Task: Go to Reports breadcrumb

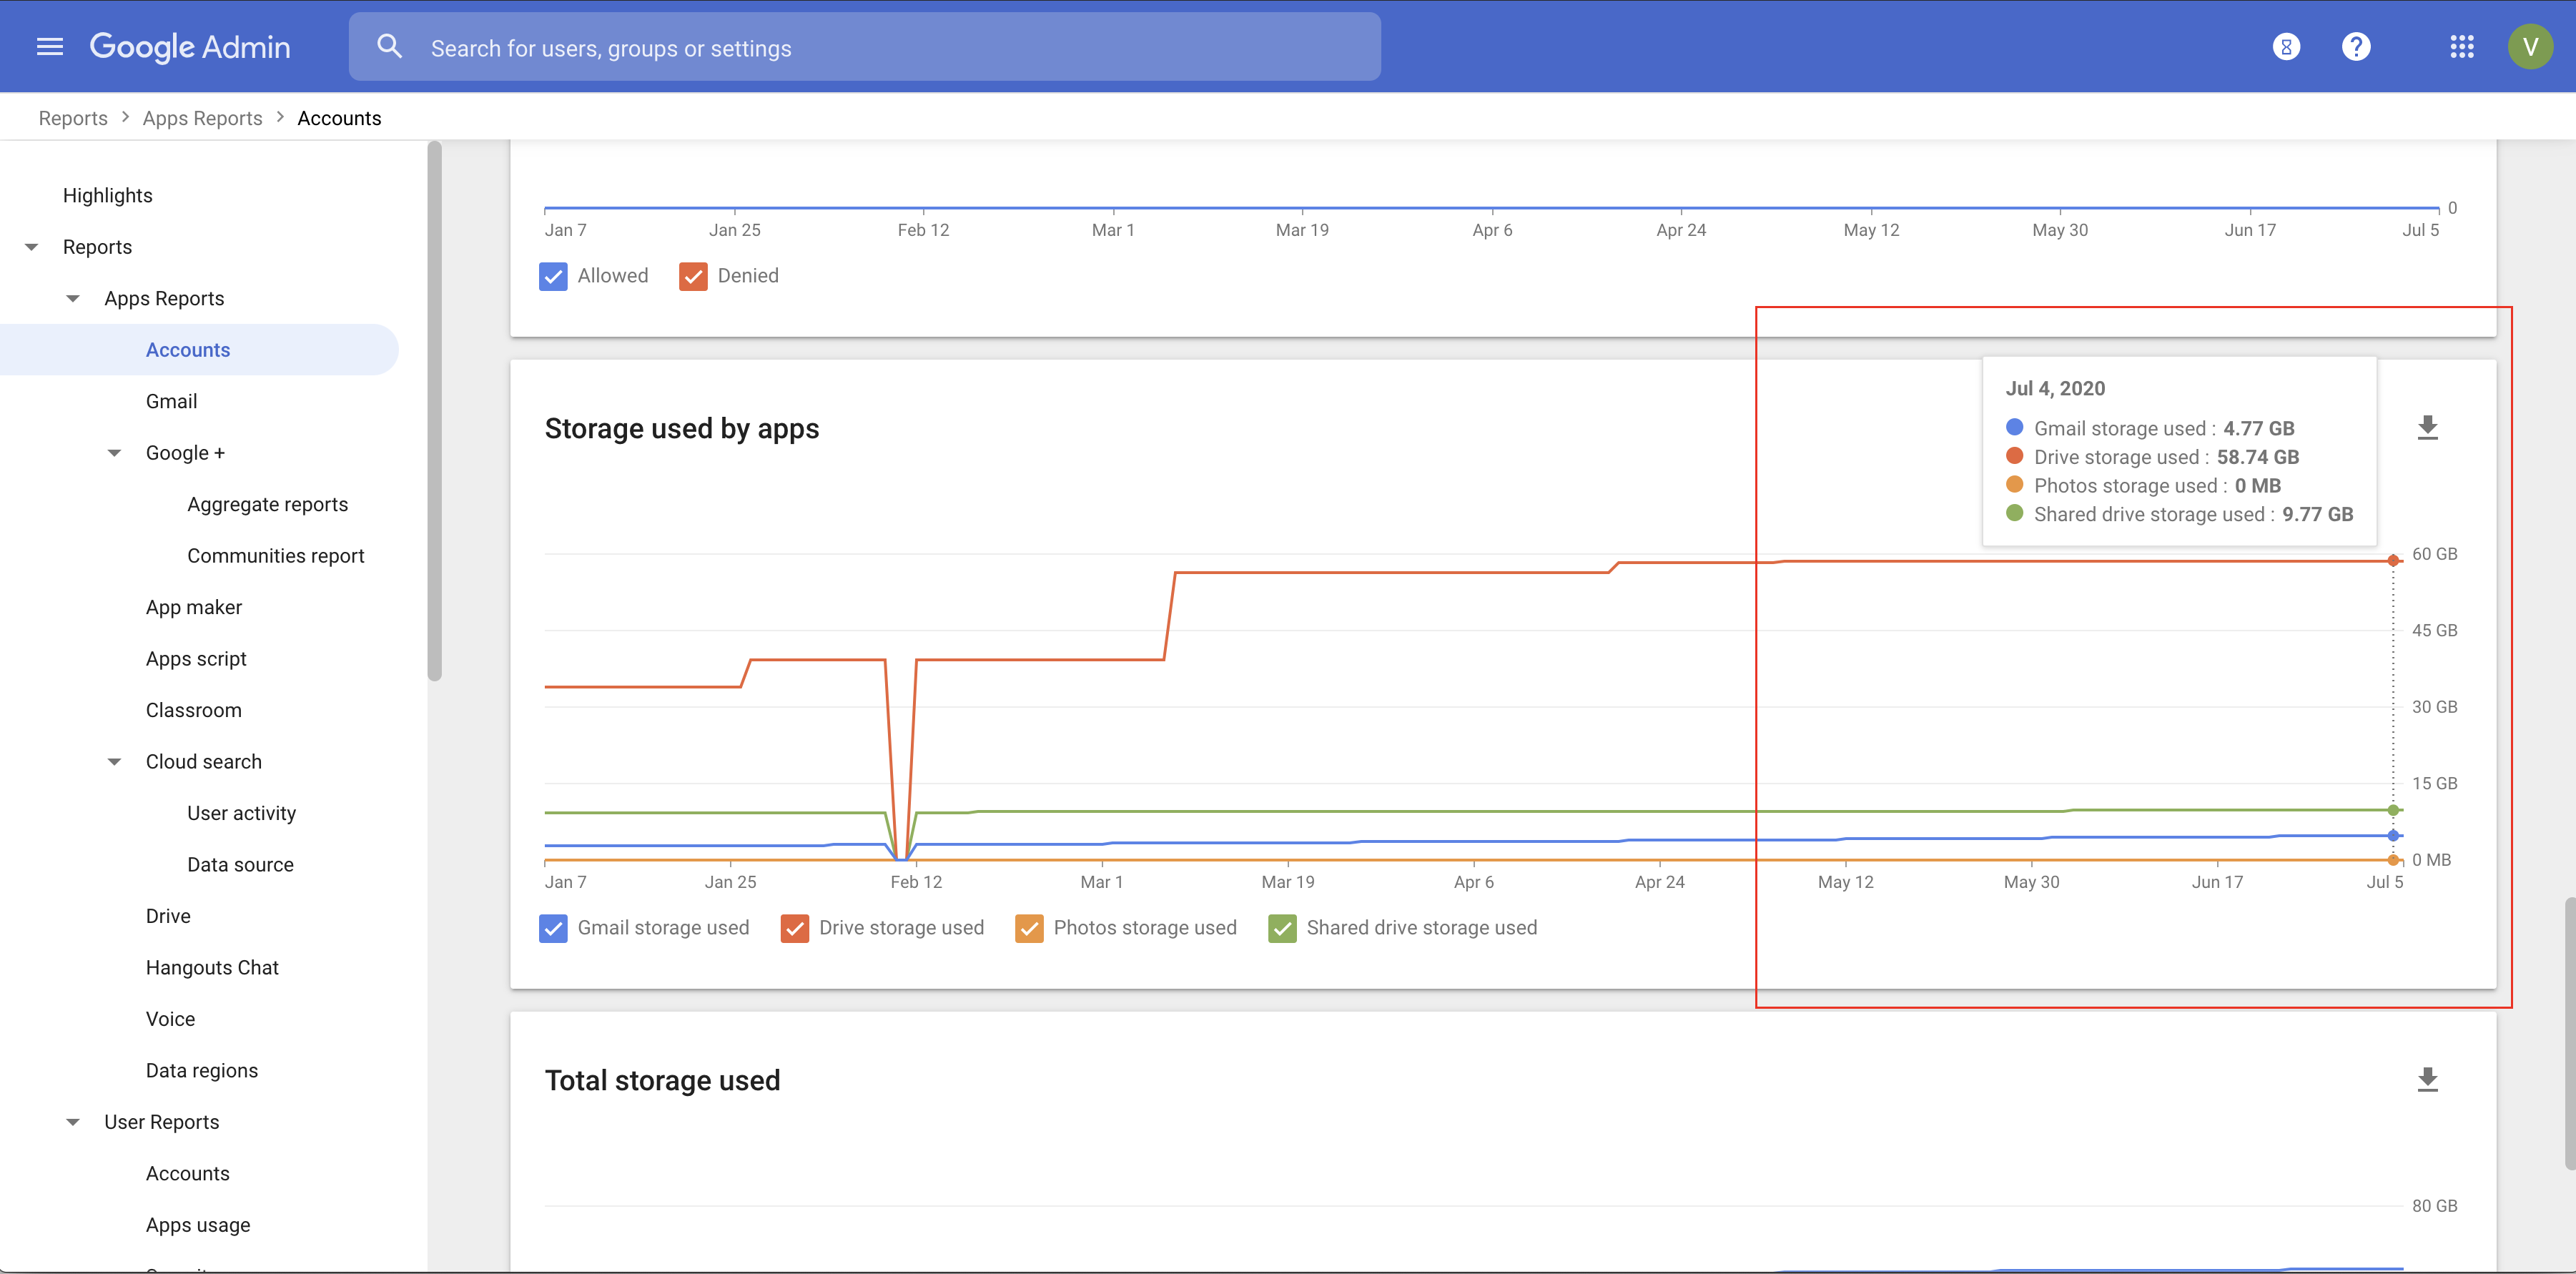Action: [x=73, y=118]
